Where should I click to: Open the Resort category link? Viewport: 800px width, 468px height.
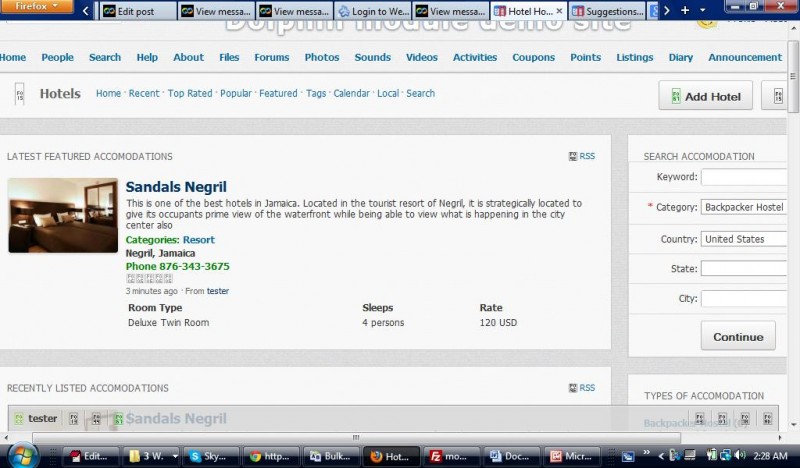(x=199, y=240)
